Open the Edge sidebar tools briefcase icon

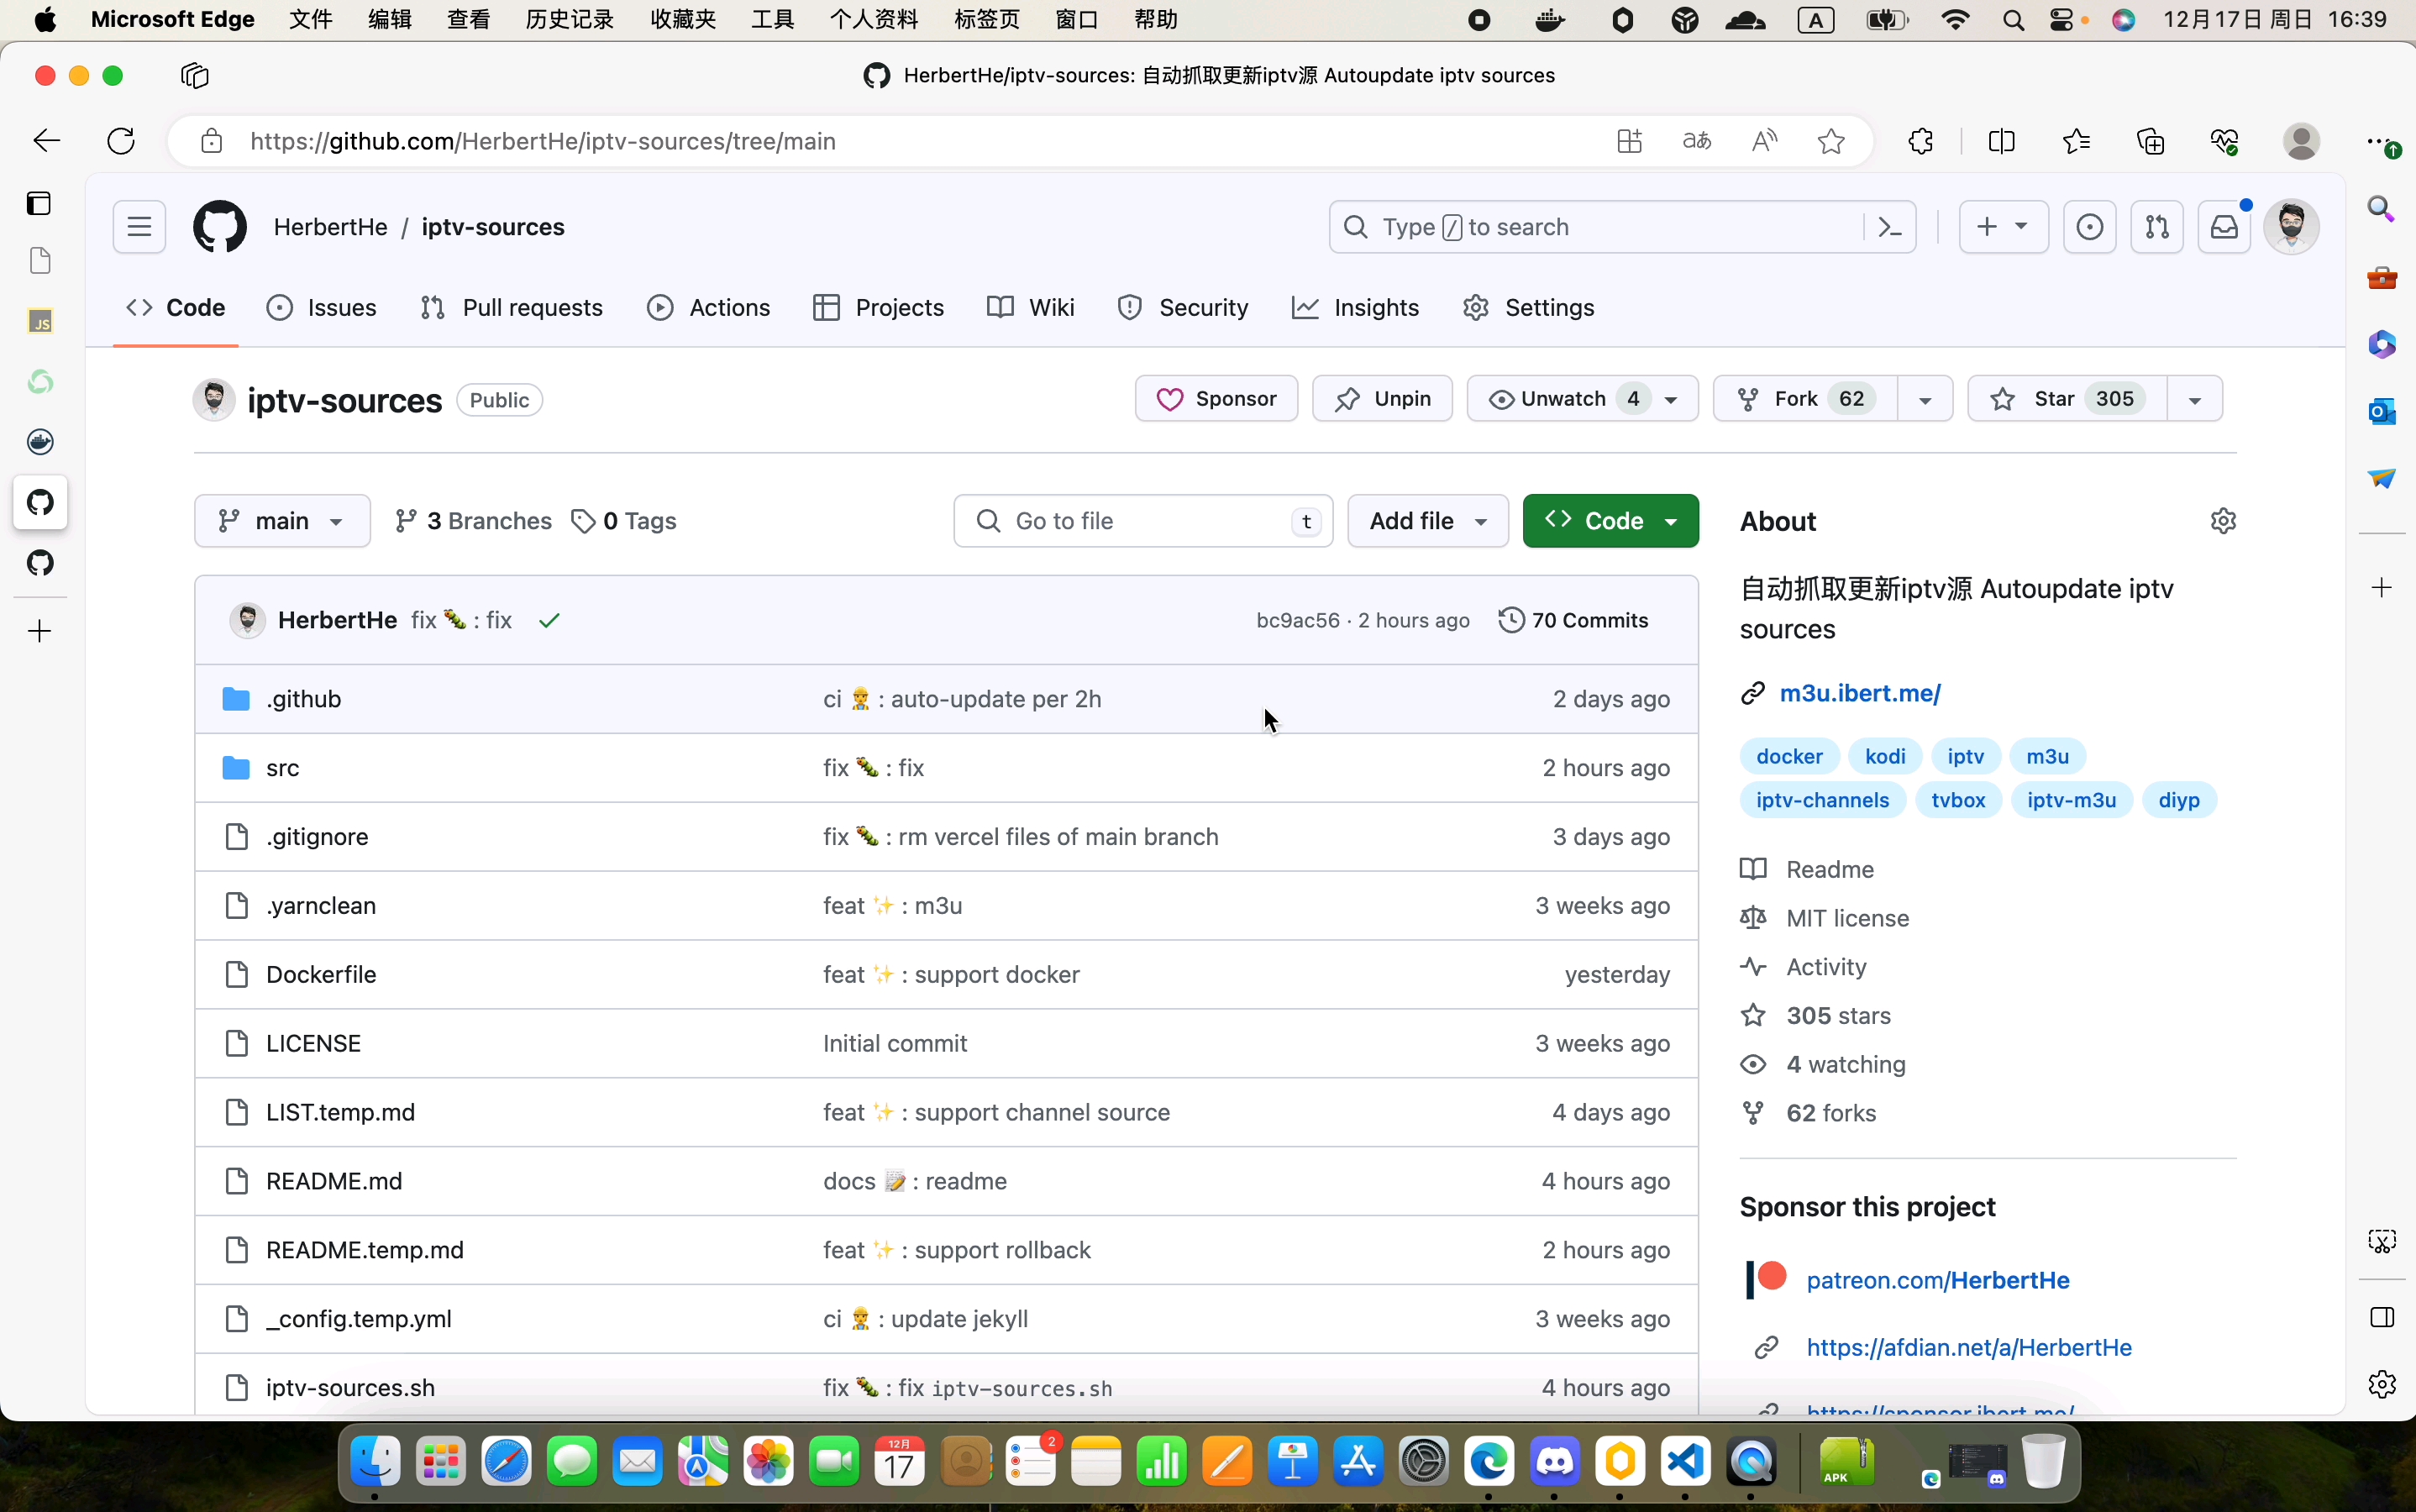2382,277
